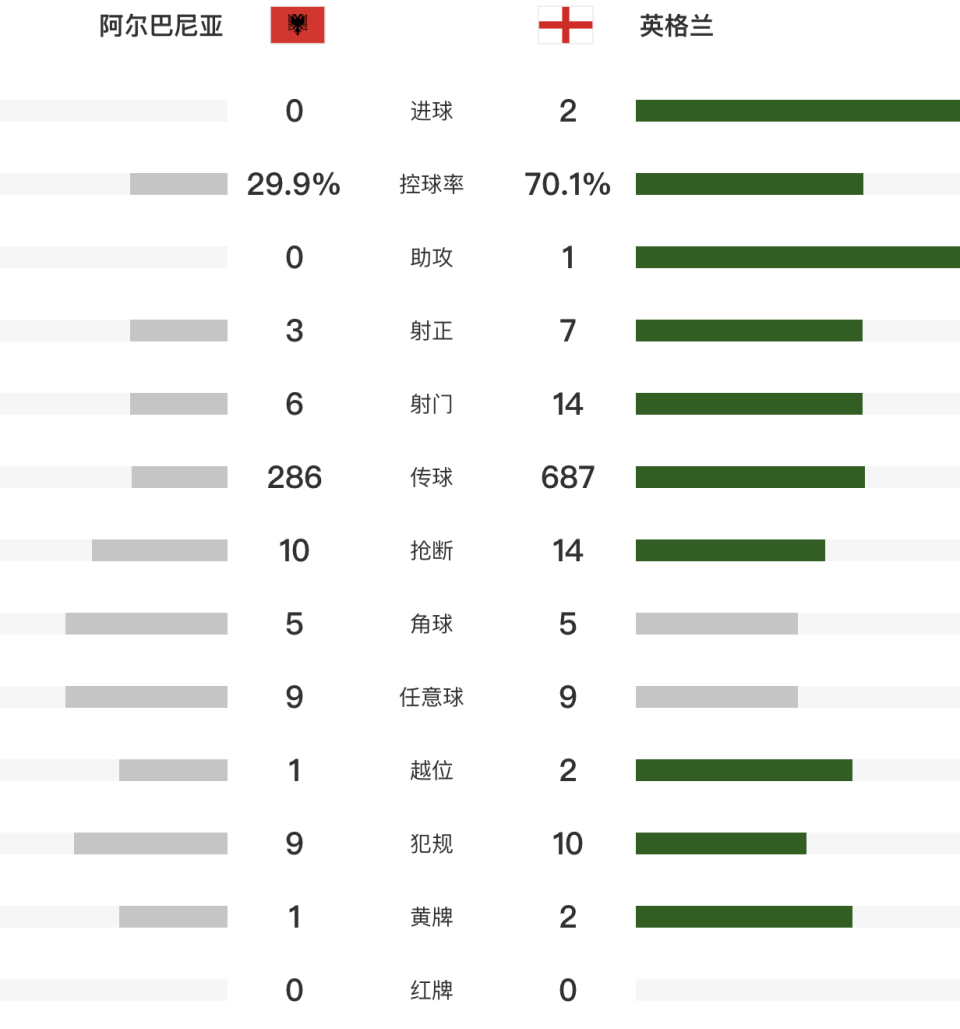Click Albania's gray 角球 bar
Screen dimensions: 960x1029
146,624
